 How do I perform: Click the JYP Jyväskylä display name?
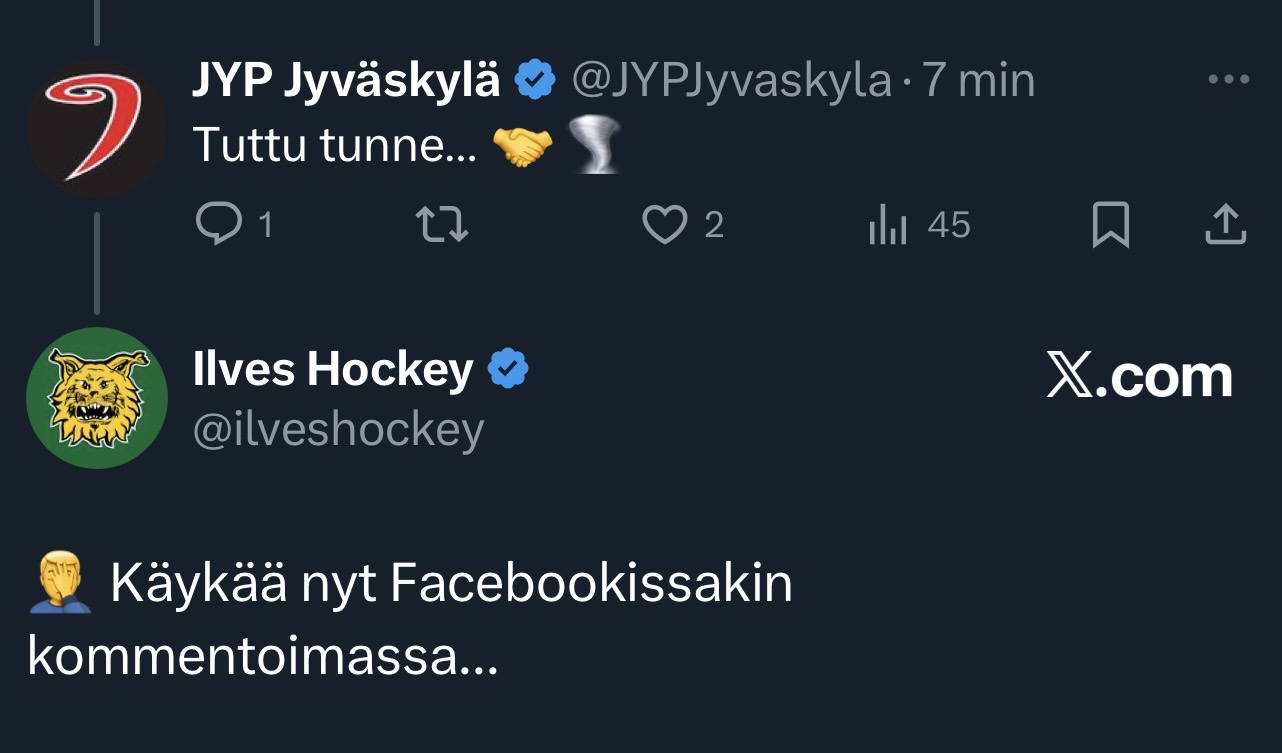click(346, 81)
